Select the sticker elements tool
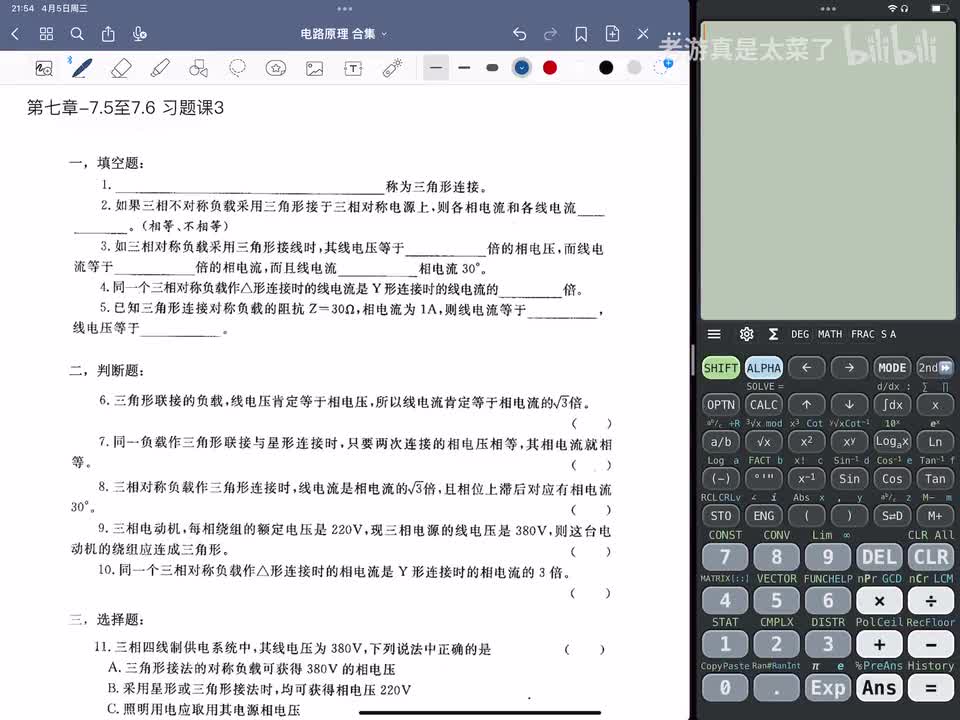Screen dimensions: 960x720 pos(276,68)
